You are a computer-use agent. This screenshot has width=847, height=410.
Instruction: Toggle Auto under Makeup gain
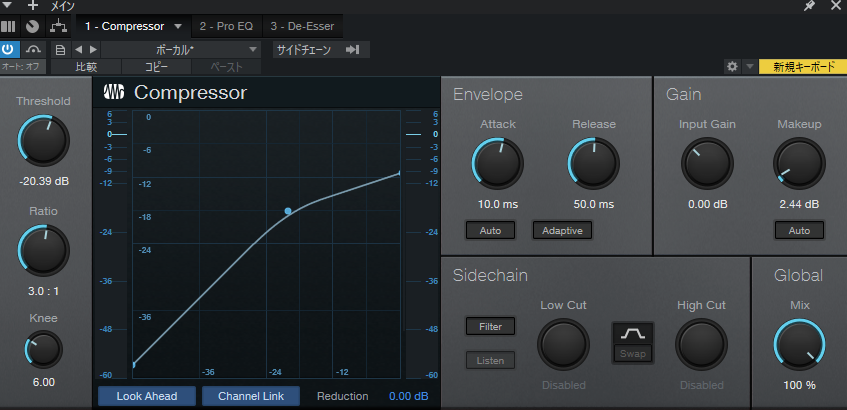pyautogui.click(x=799, y=230)
